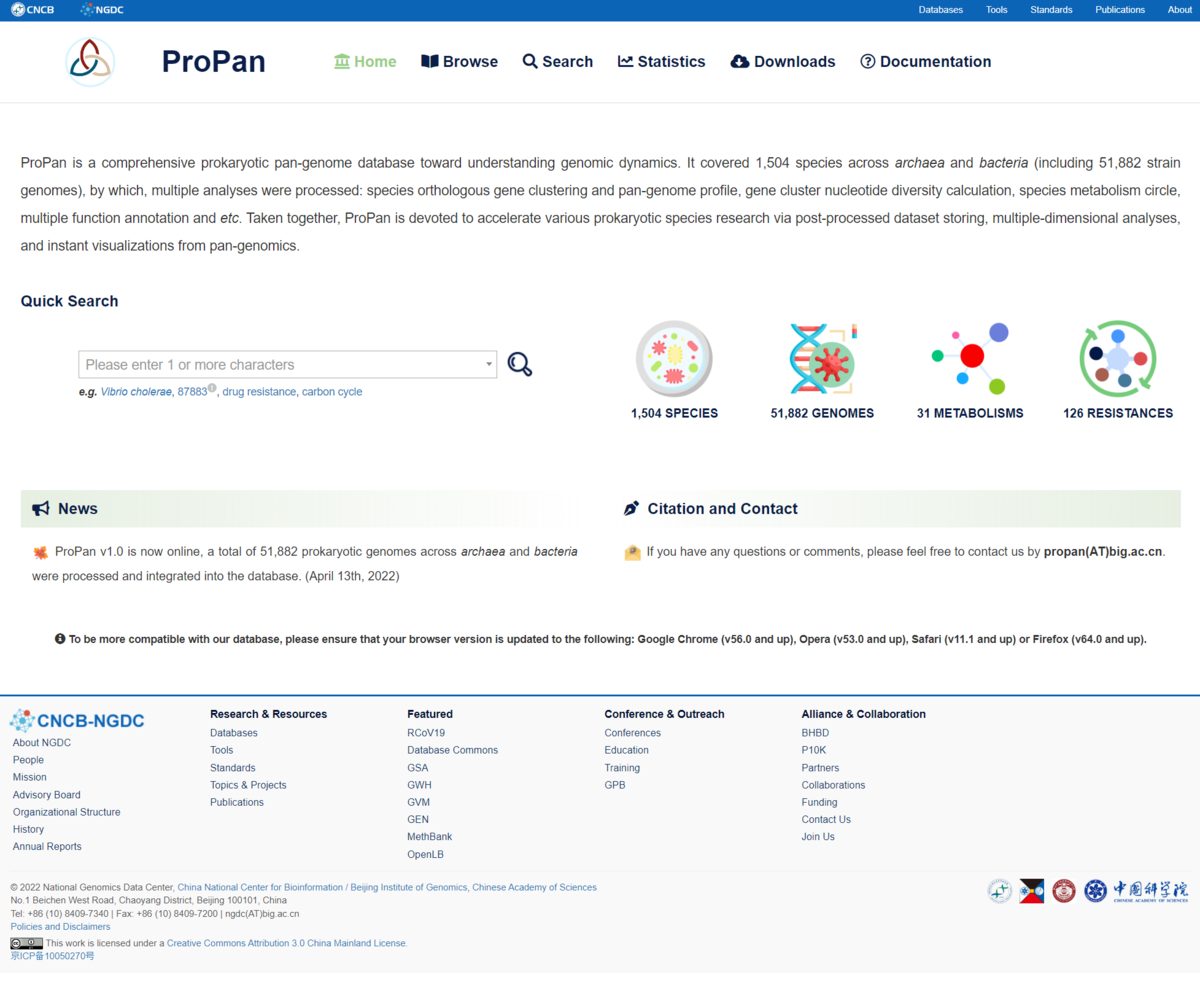Image resolution: width=1200 pixels, height=993 pixels.
Task: Open Creative Commons Attribution 3.0 license link
Action: (x=286, y=943)
